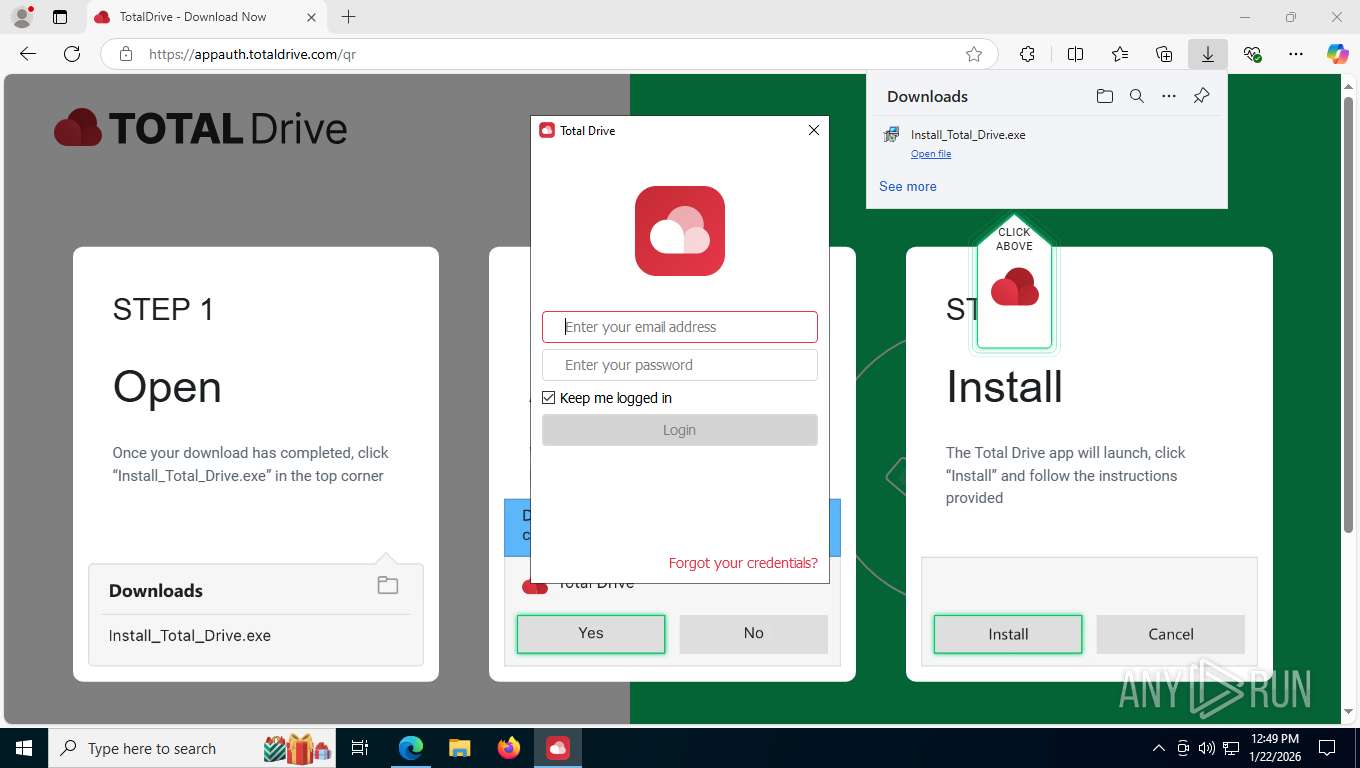Add this page to favorites
The height and width of the screenshot is (768, 1360).
pyautogui.click(x=973, y=54)
